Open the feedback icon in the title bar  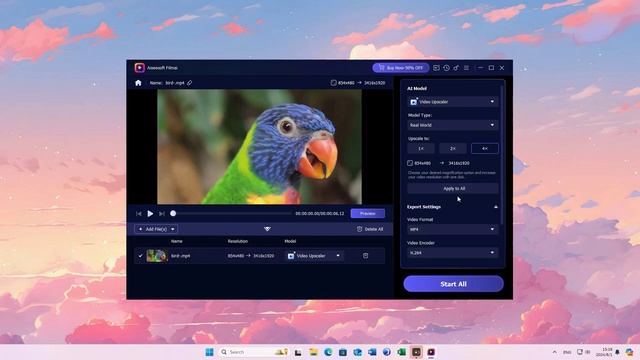436,68
